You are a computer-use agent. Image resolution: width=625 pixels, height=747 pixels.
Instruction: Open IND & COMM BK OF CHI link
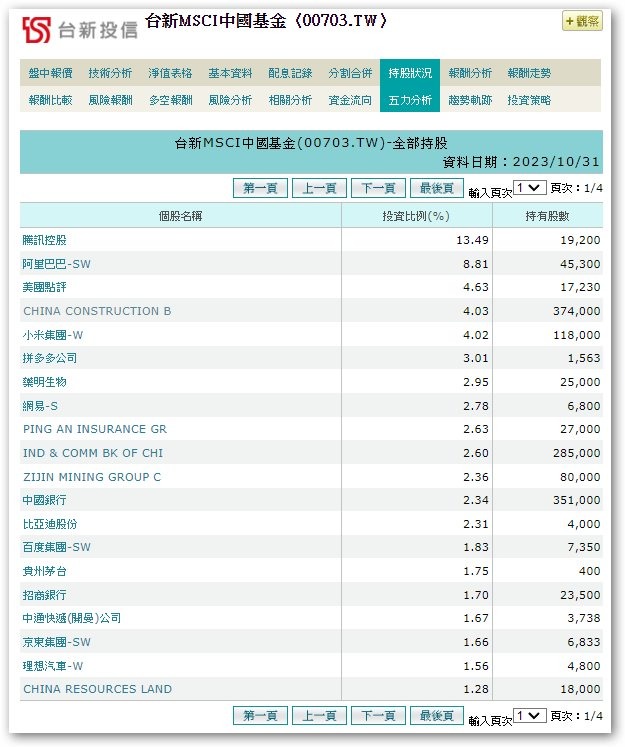point(93,453)
